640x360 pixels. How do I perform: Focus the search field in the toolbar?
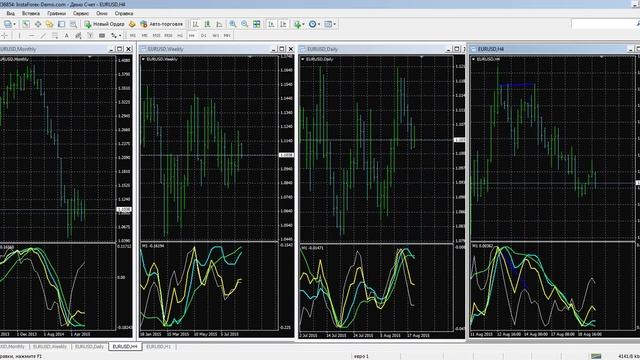click(x=605, y=24)
